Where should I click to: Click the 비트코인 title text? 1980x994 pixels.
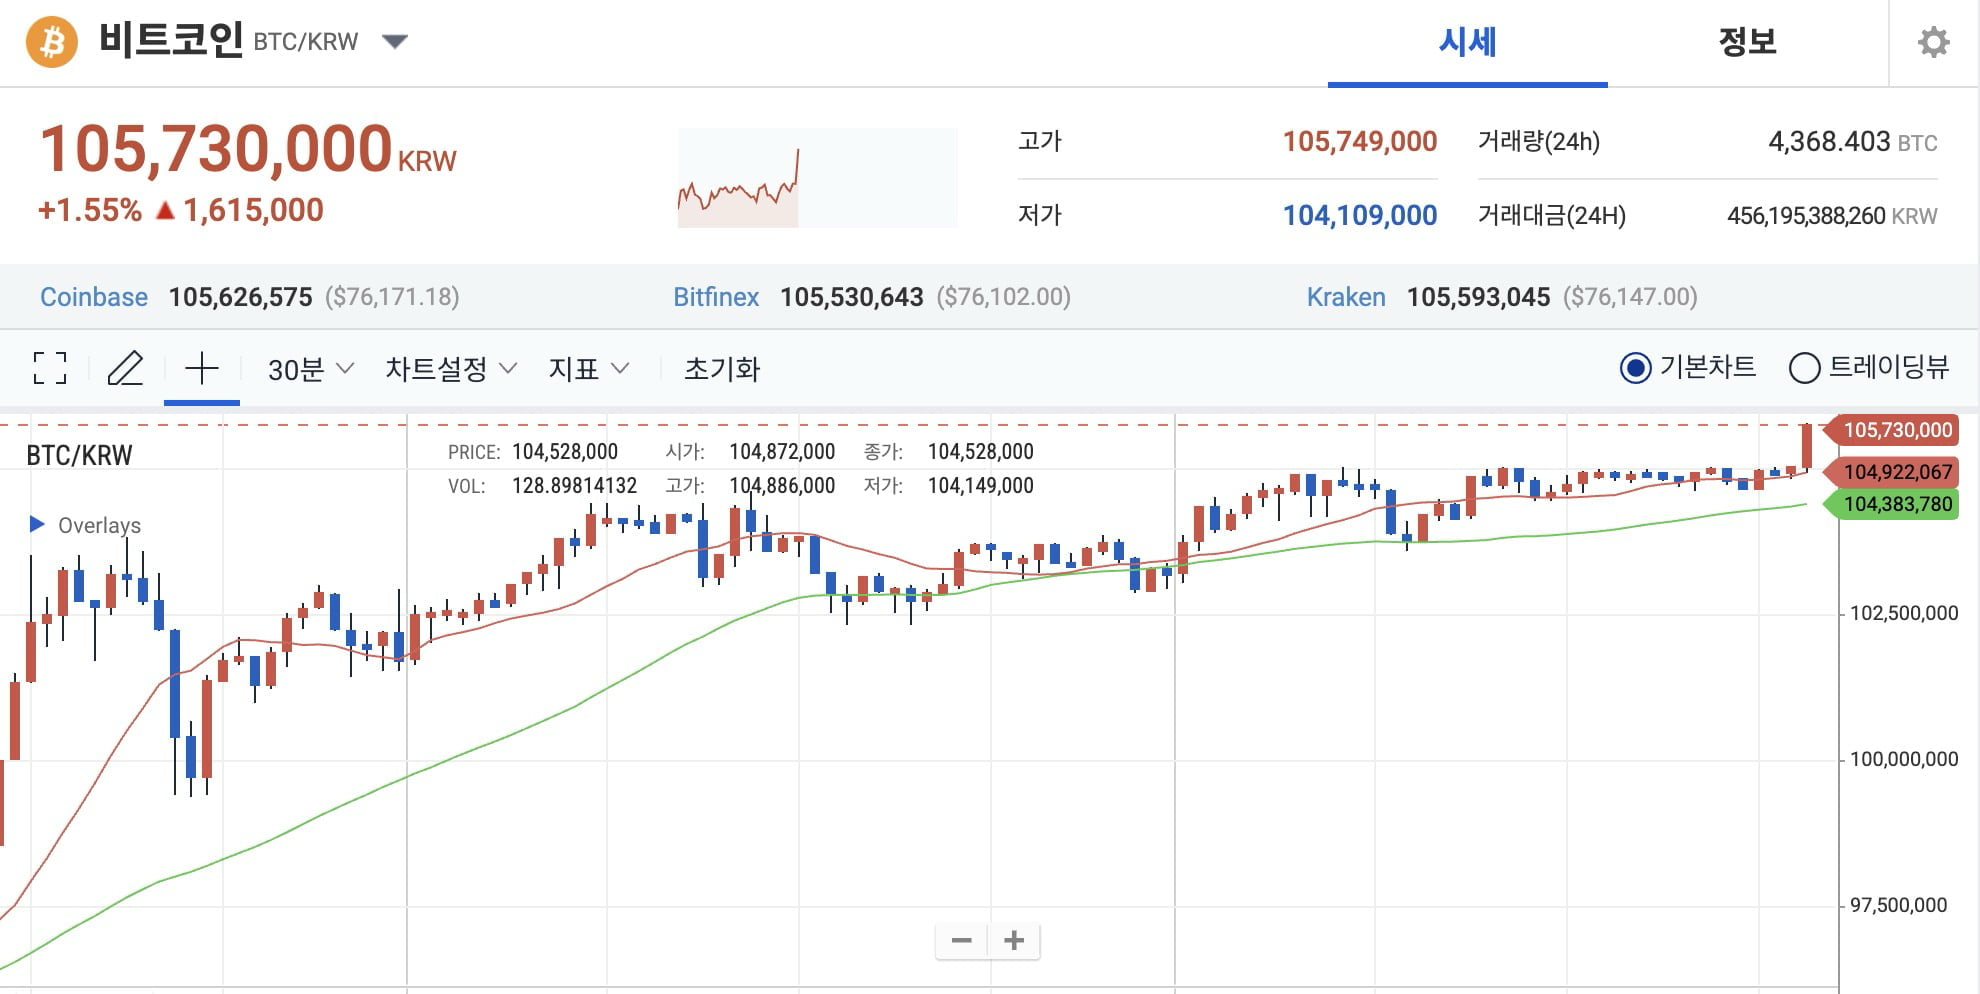170,40
